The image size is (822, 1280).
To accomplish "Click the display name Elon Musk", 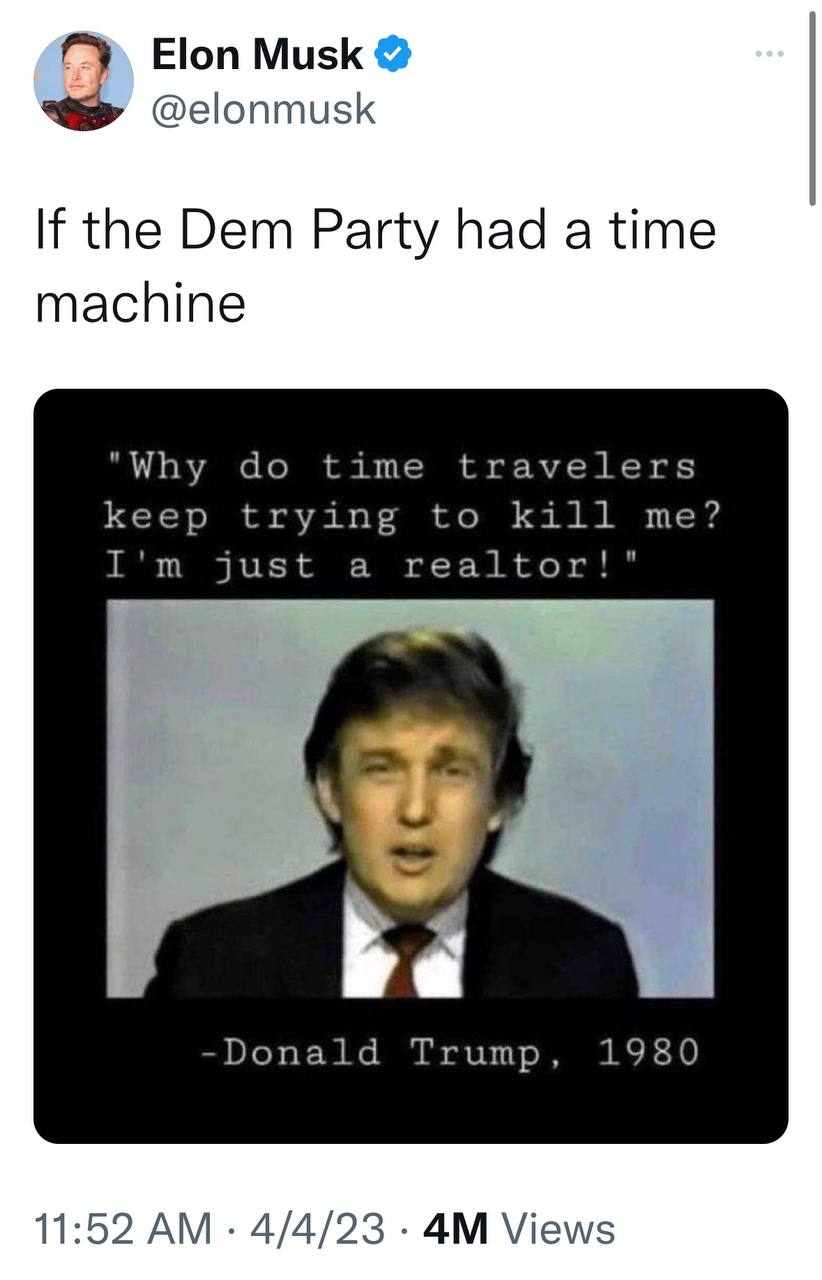I will pos(257,55).
